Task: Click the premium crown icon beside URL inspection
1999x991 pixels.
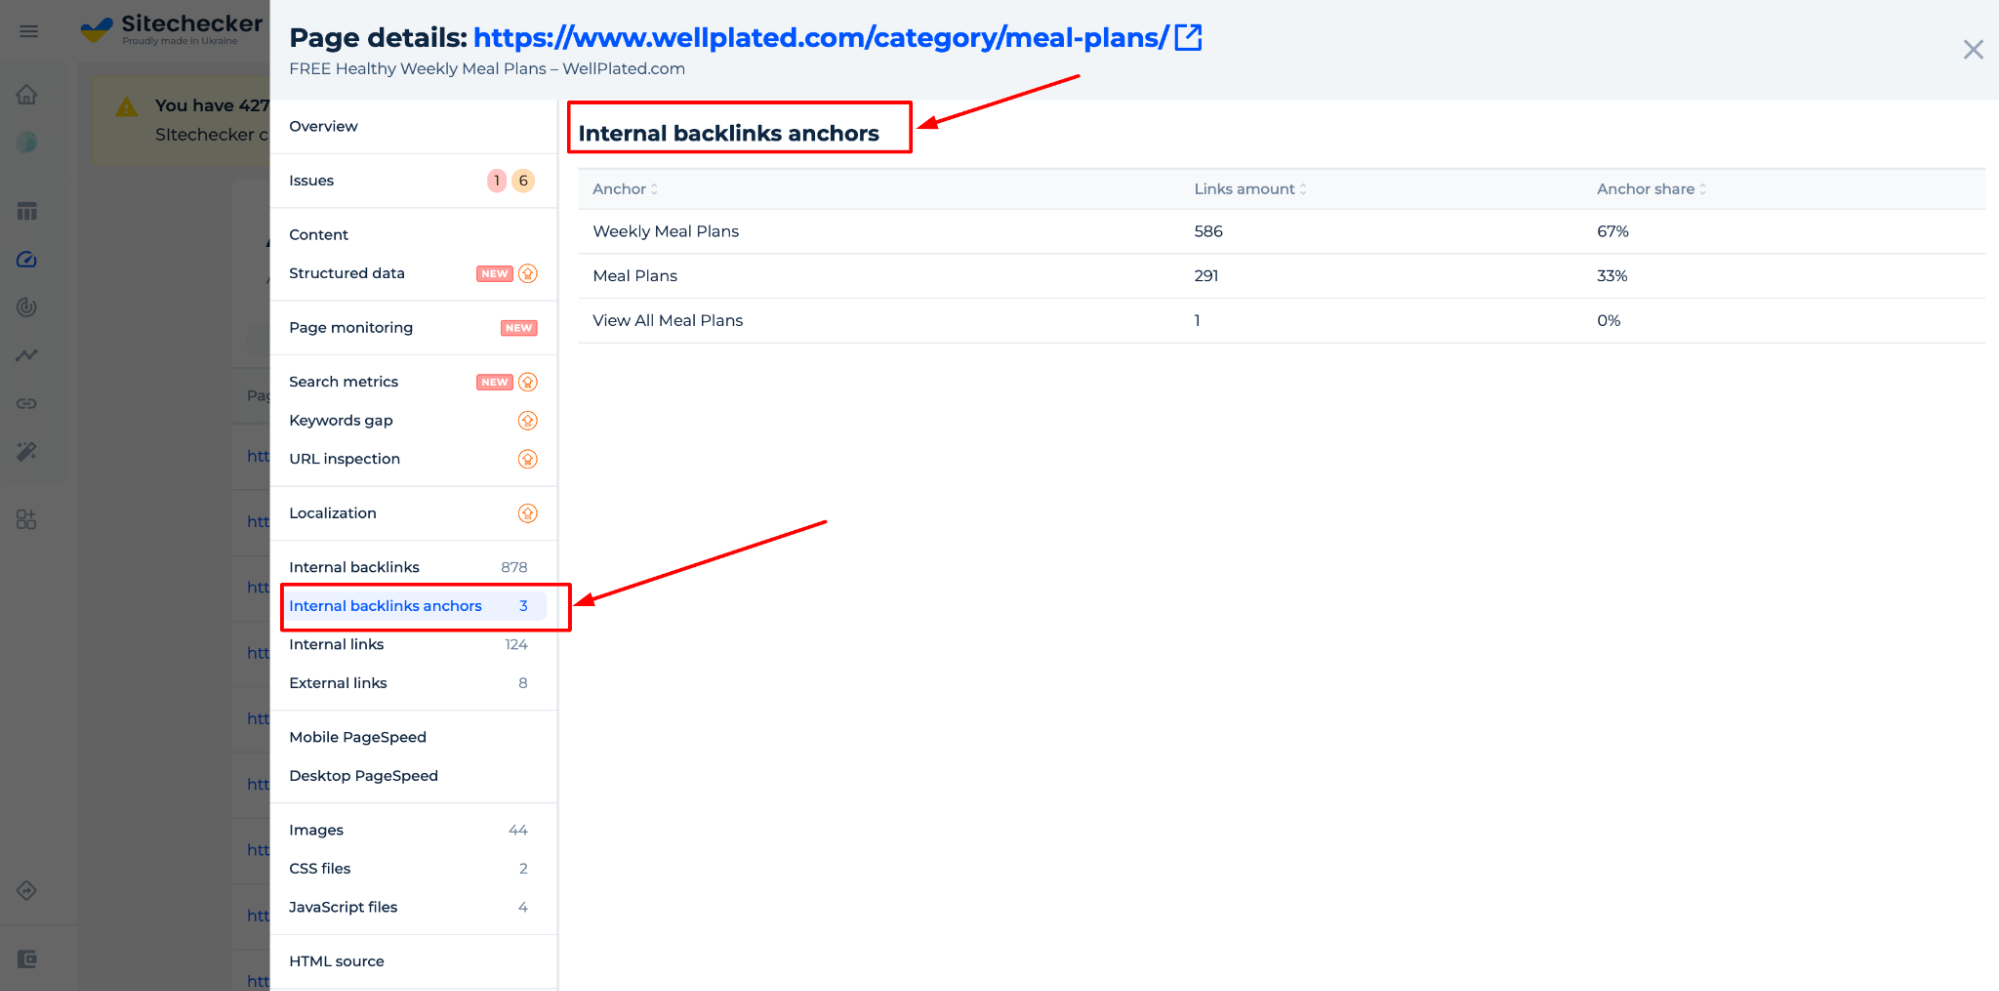Action: click(x=528, y=459)
